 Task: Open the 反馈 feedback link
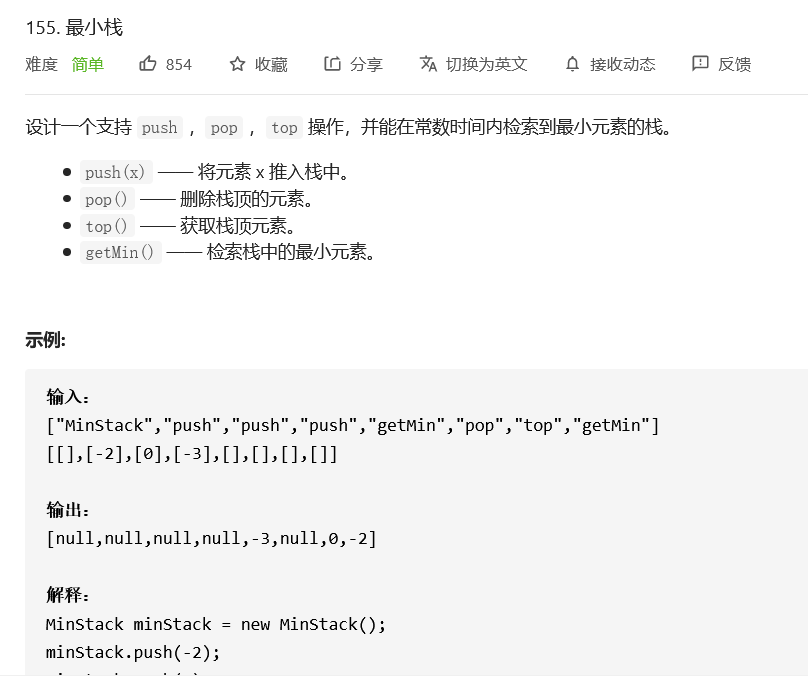click(x=734, y=64)
